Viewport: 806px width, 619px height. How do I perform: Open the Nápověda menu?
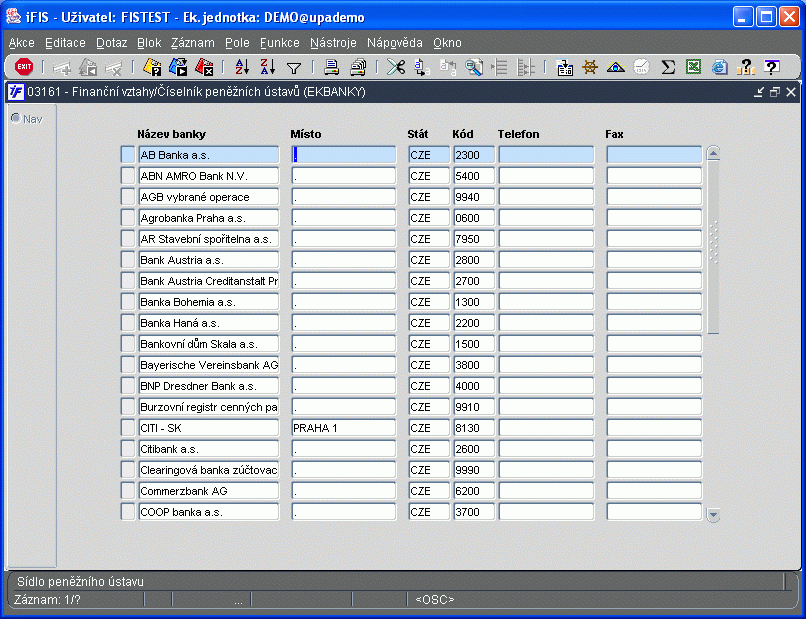[x=395, y=43]
